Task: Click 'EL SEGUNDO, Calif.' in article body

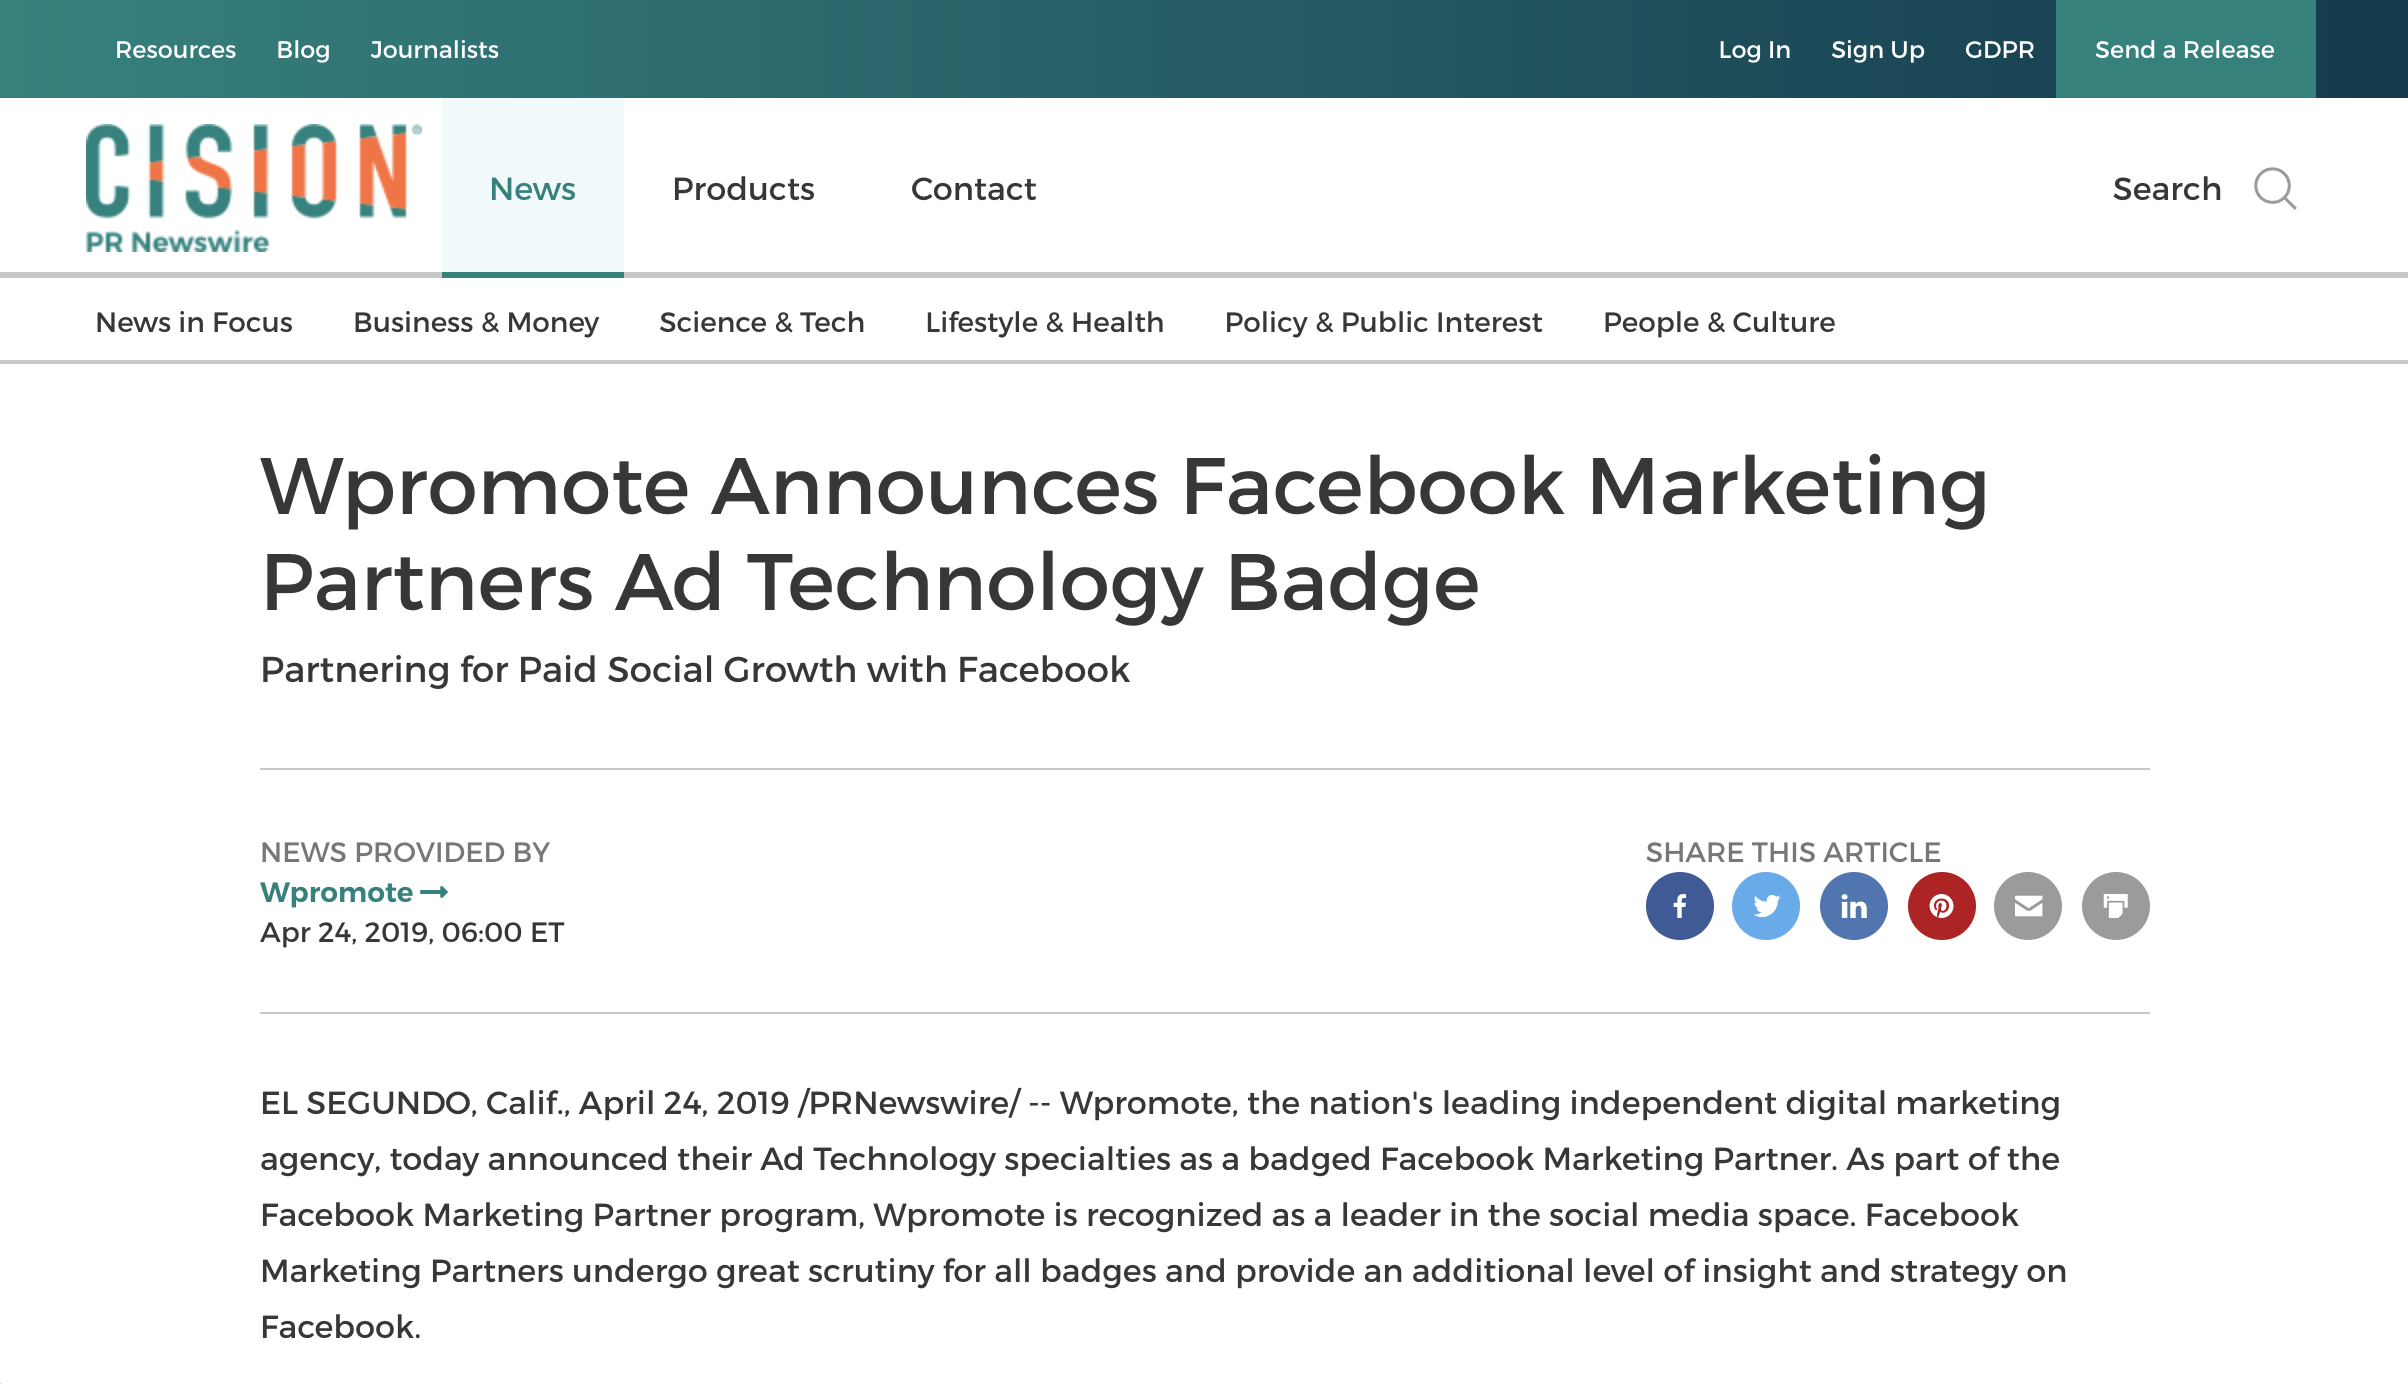Action: click(415, 1103)
